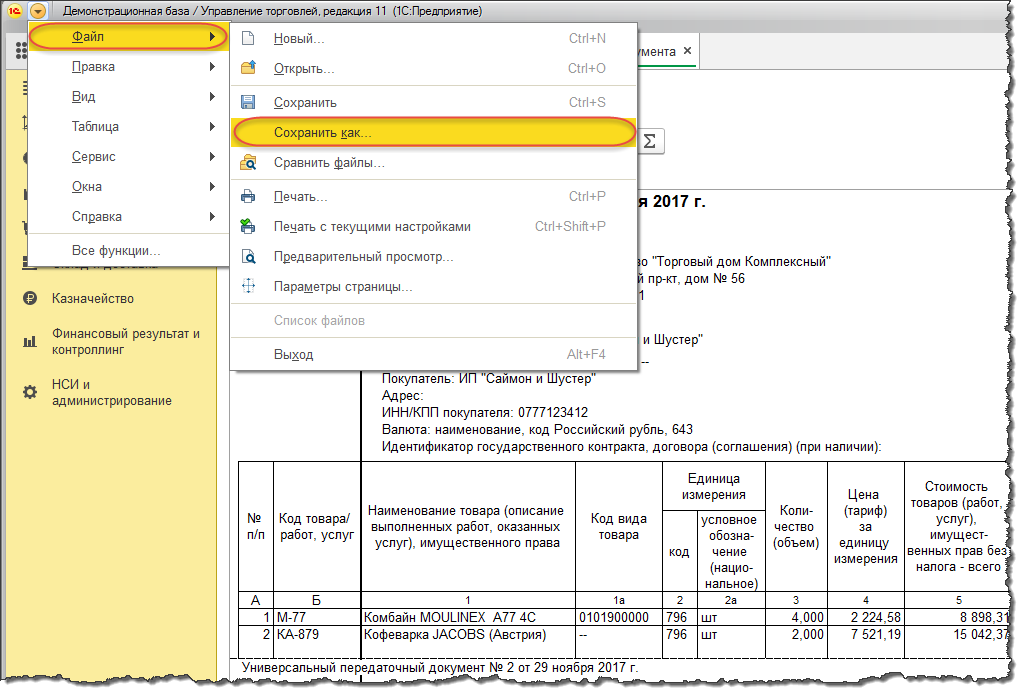Image resolution: width=1023 pixels, height=693 pixels.
Task: Expand arrow next to Таблица
Action: 213,127
